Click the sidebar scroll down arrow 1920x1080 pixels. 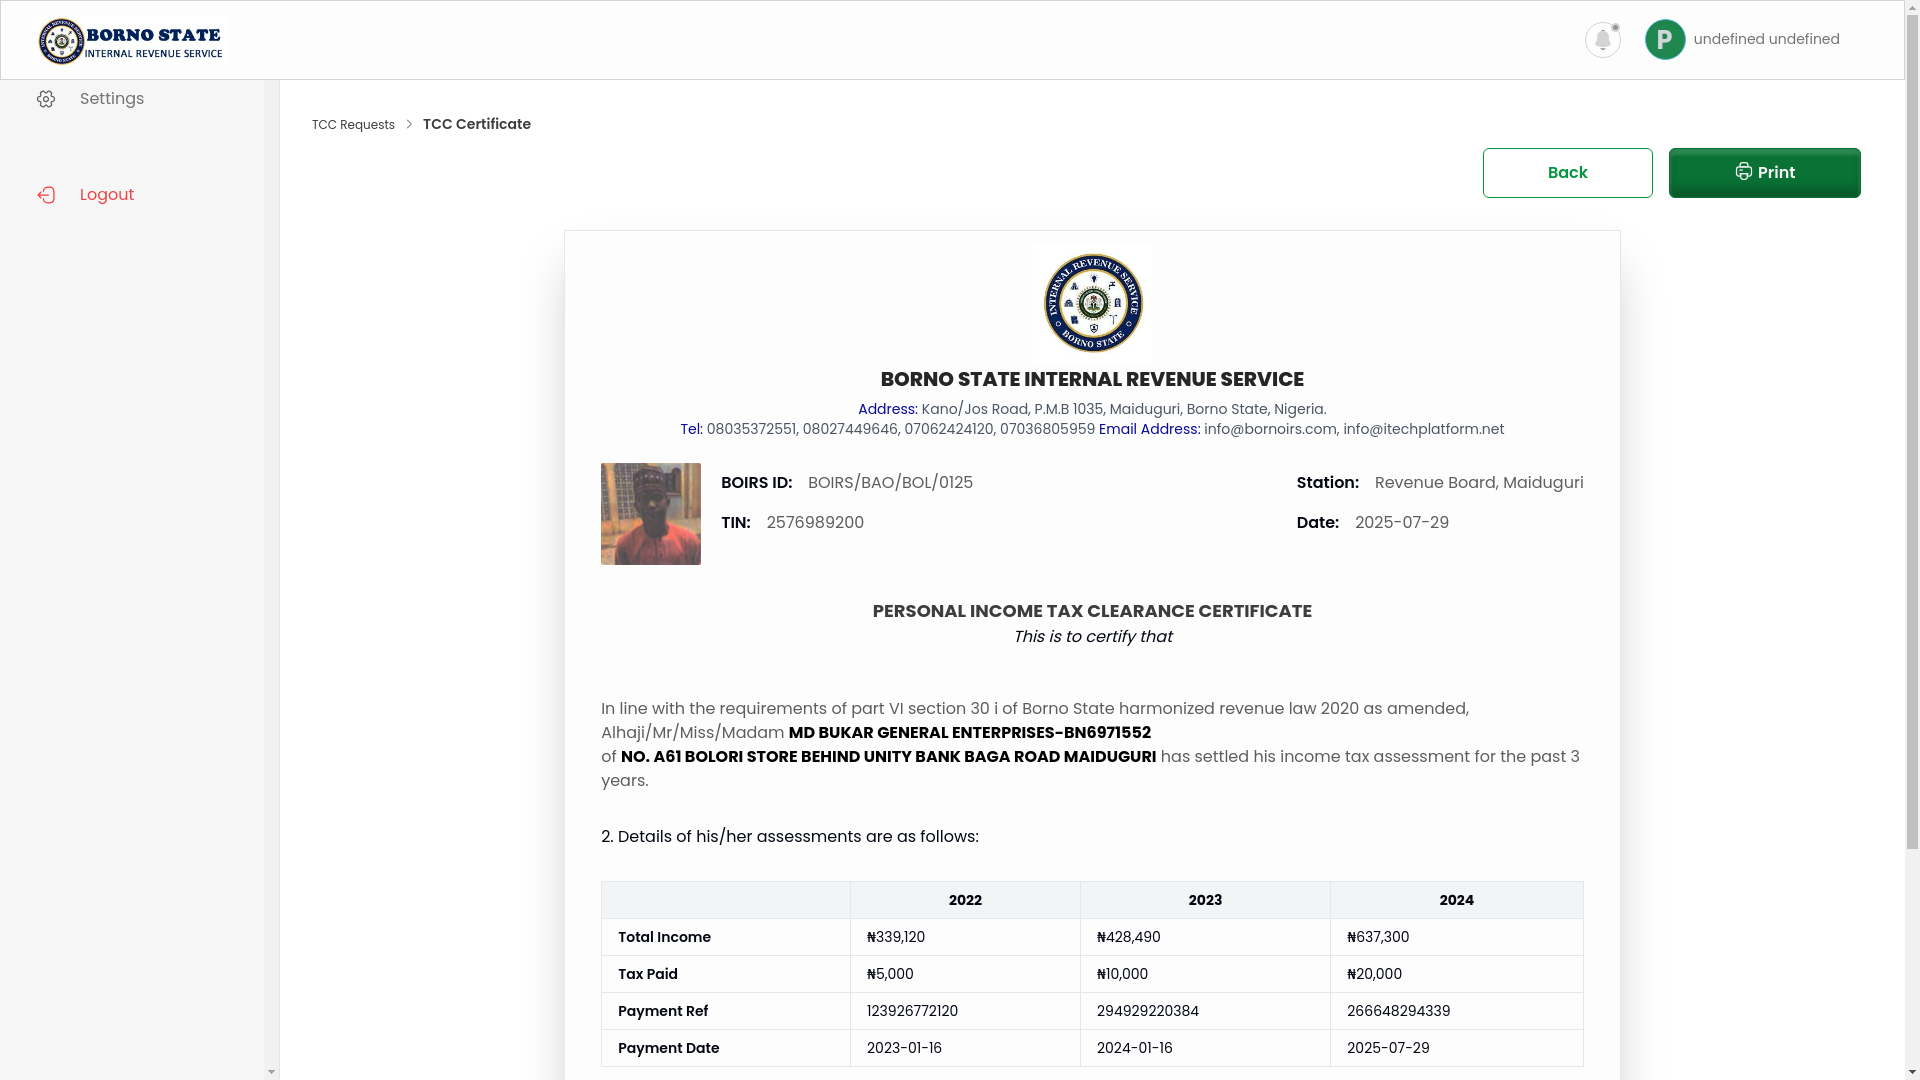coord(271,1072)
